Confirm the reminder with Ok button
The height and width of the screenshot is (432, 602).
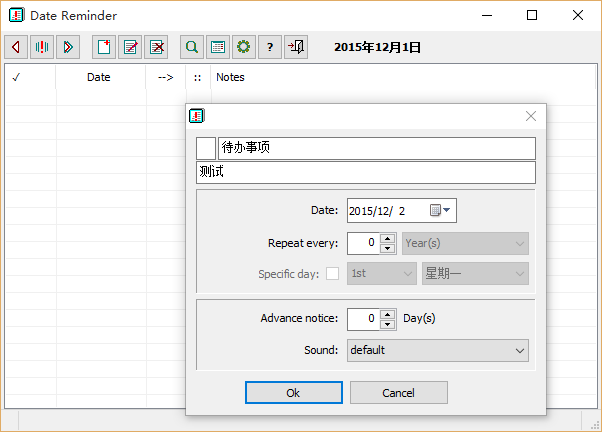294,392
